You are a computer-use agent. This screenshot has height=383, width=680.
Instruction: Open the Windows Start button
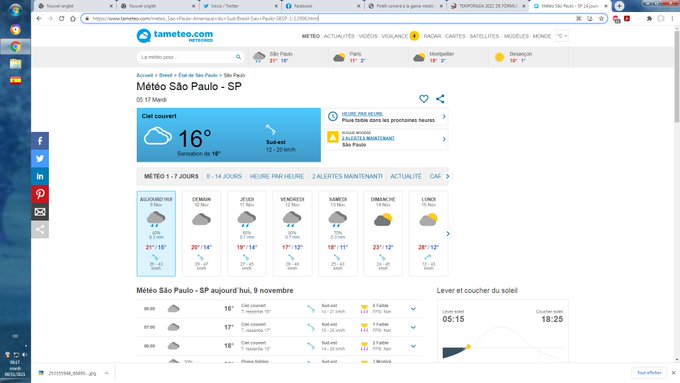click(15, 10)
